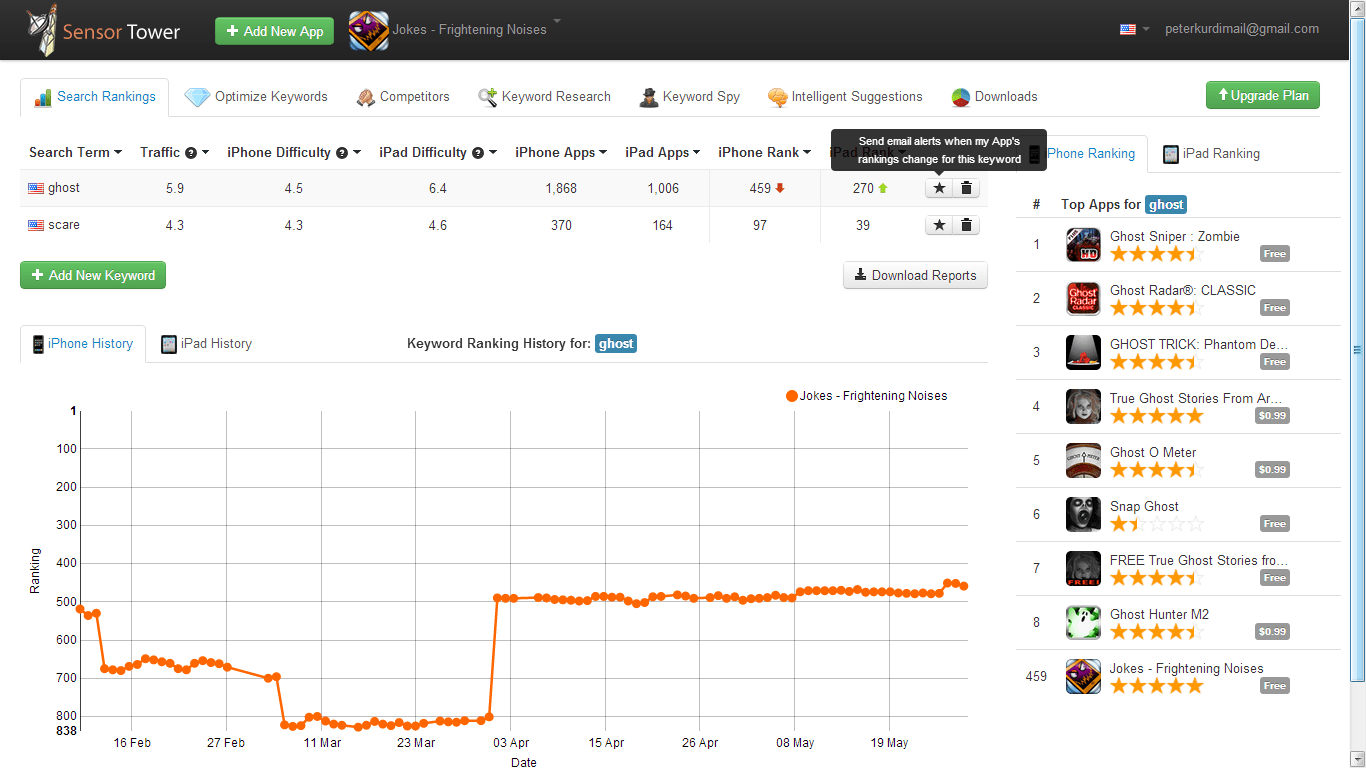Viewport: 1366px width, 768px height.
Task: Toggle Jokes - Frightening Noises chart legend
Action: [x=867, y=396]
